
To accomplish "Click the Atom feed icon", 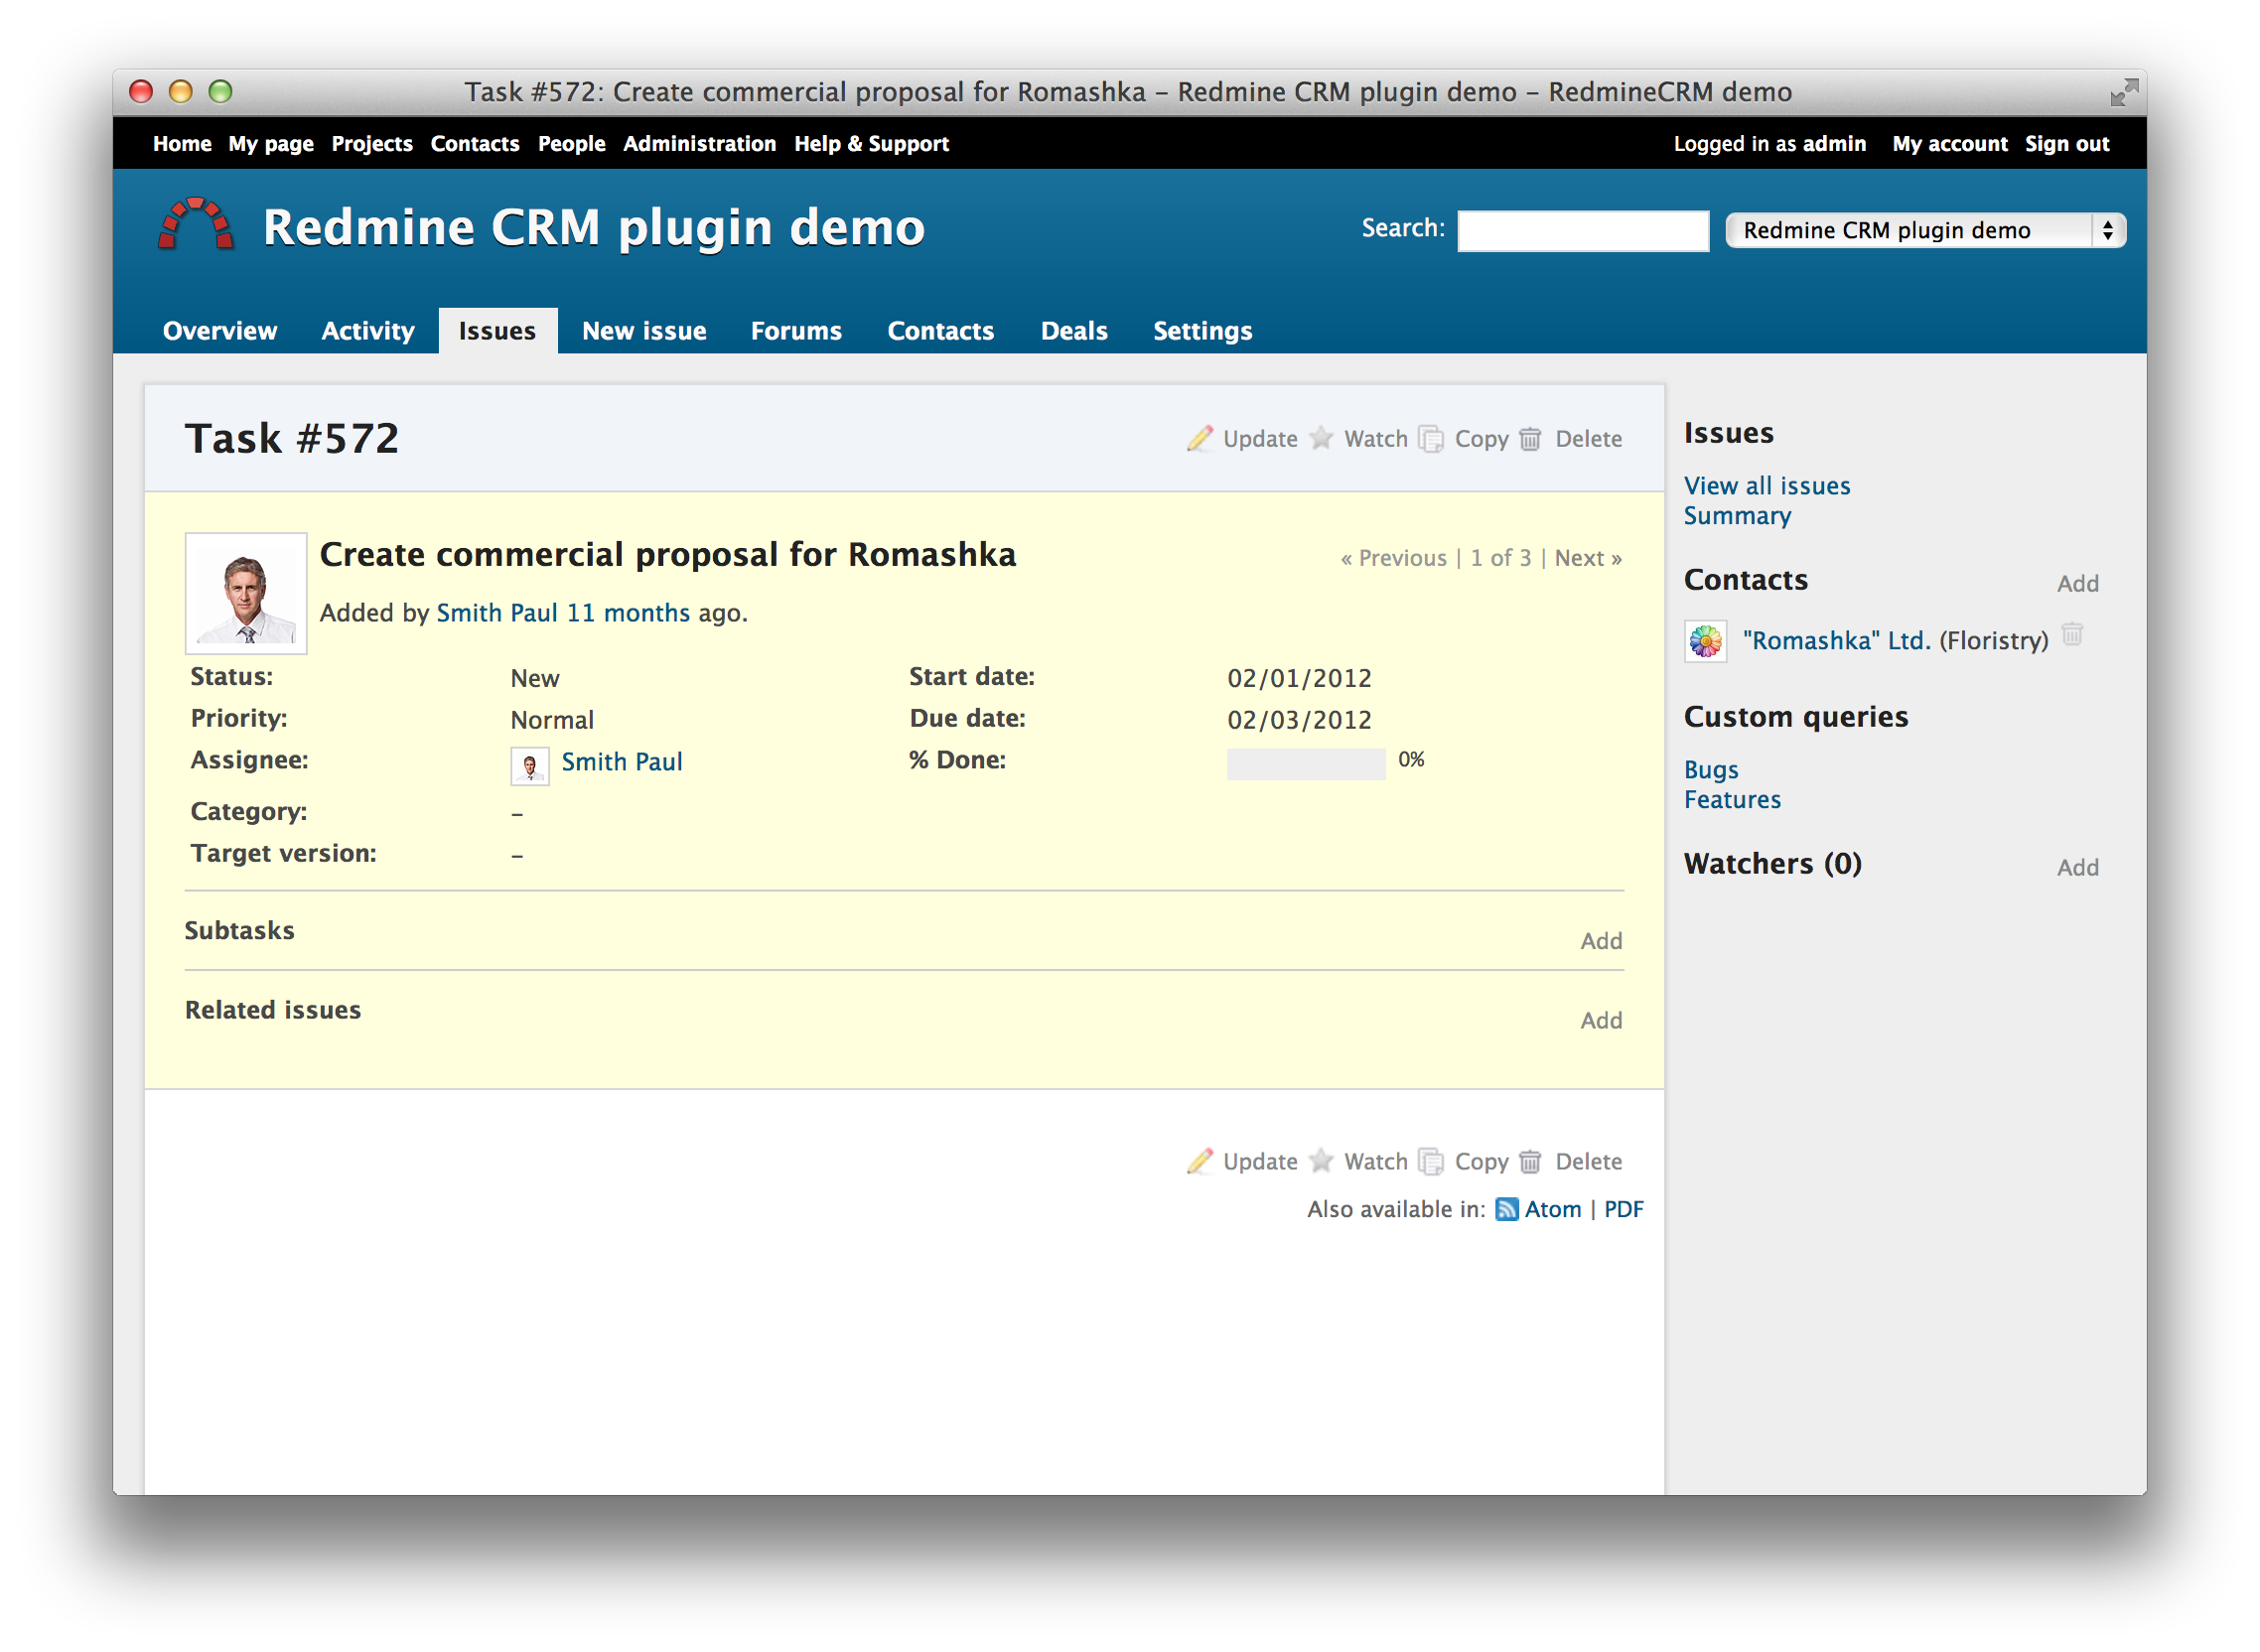I will click(1506, 1209).
